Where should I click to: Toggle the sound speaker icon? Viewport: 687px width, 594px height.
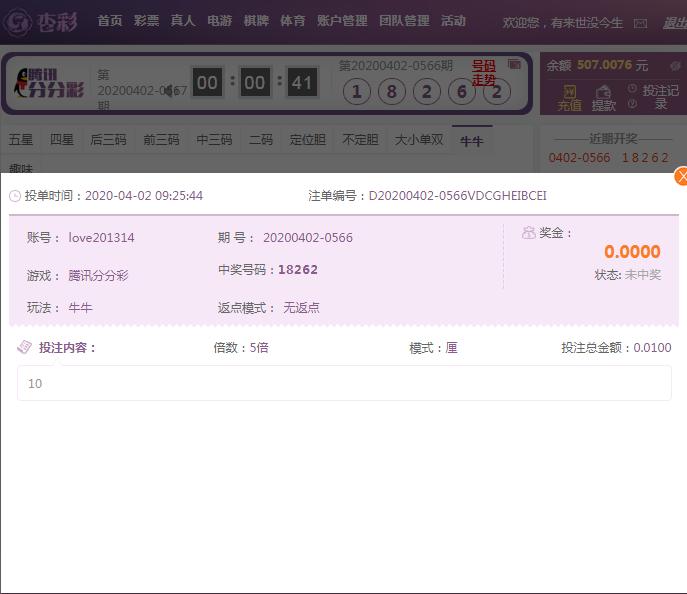point(168,91)
